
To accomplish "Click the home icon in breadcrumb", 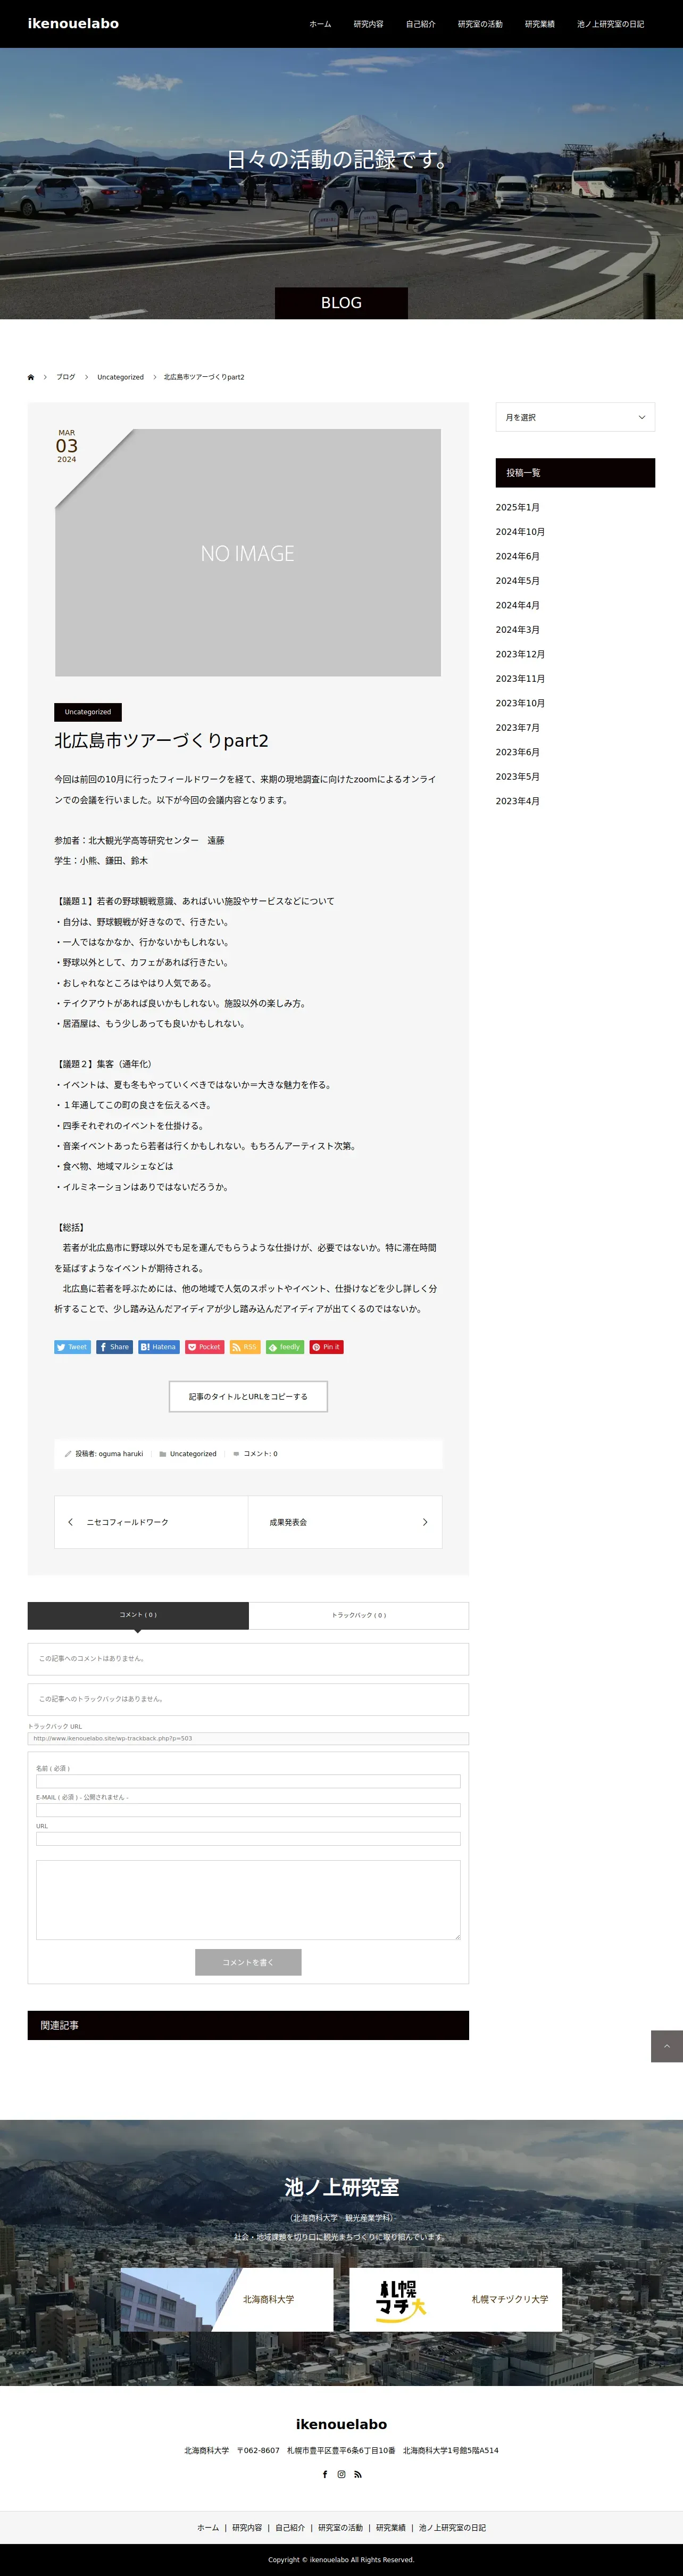I will click(x=31, y=377).
